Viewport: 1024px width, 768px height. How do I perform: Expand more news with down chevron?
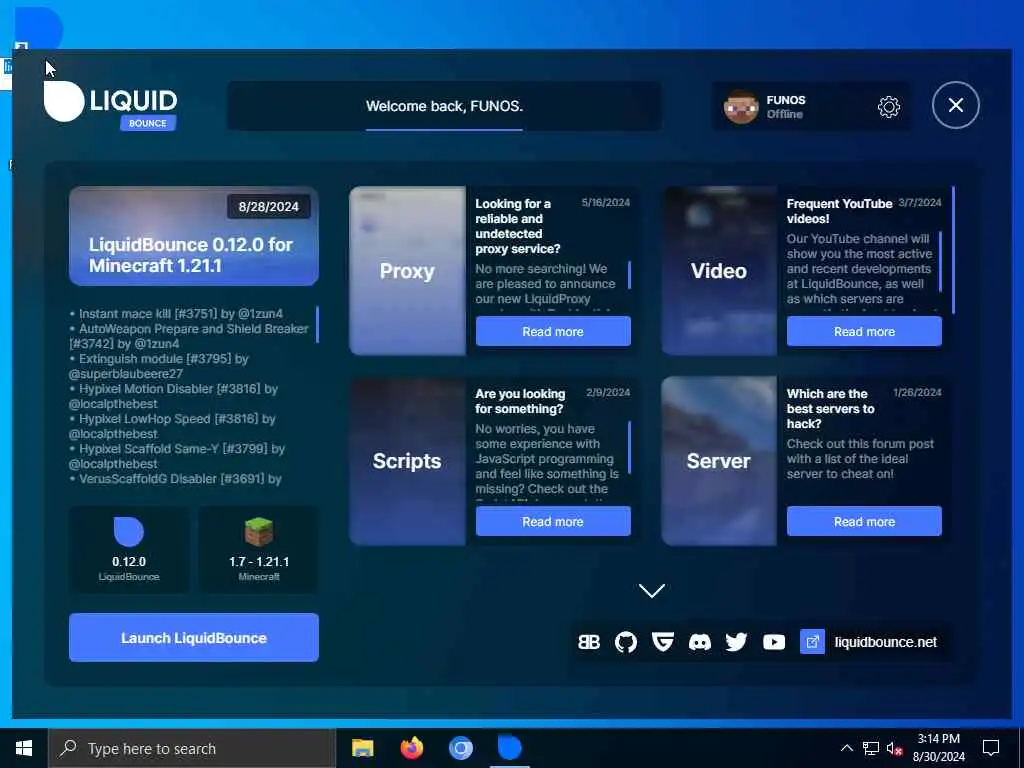pyautogui.click(x=652, y=590)
